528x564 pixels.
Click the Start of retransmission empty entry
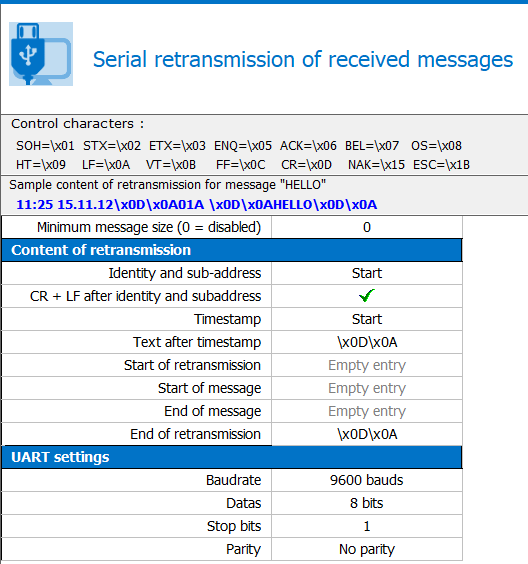367,365
